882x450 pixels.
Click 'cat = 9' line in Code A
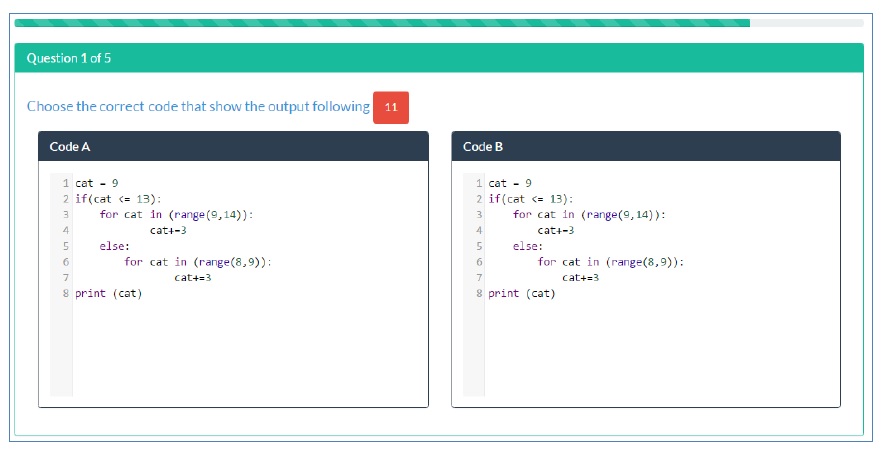[x=97, y=183]
